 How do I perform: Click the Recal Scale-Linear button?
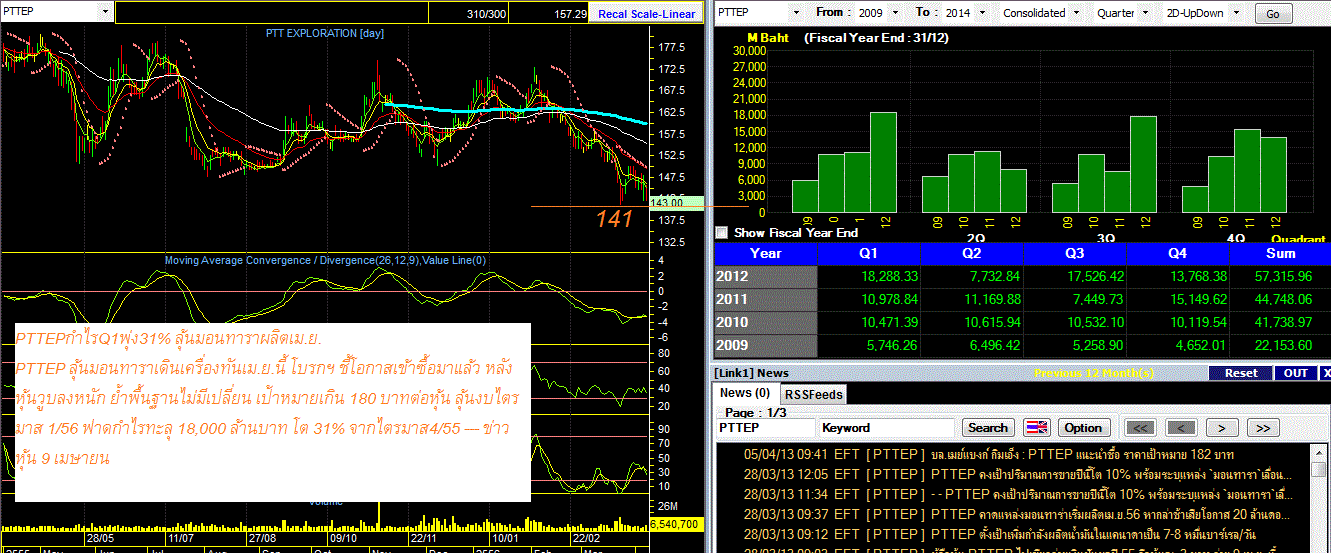point(646,14)
